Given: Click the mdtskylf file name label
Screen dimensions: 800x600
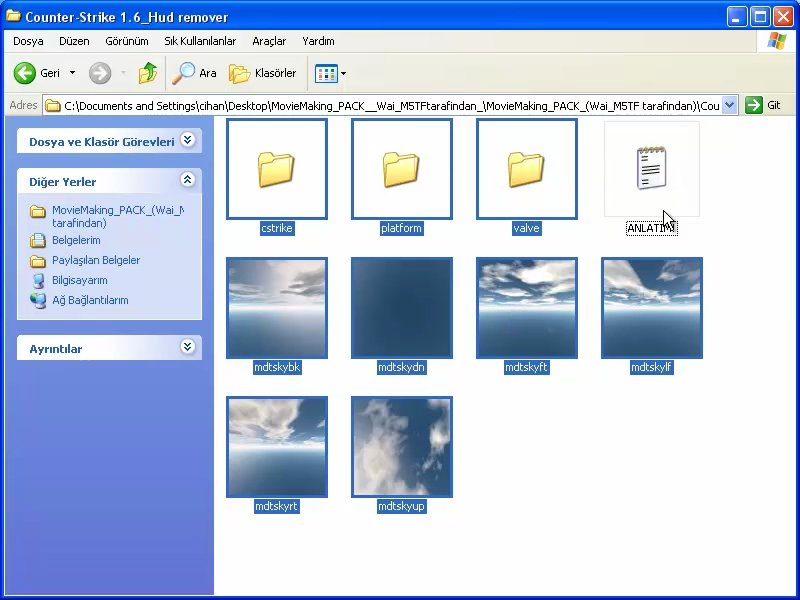Looking at the screenshot, I should point(652,367).
